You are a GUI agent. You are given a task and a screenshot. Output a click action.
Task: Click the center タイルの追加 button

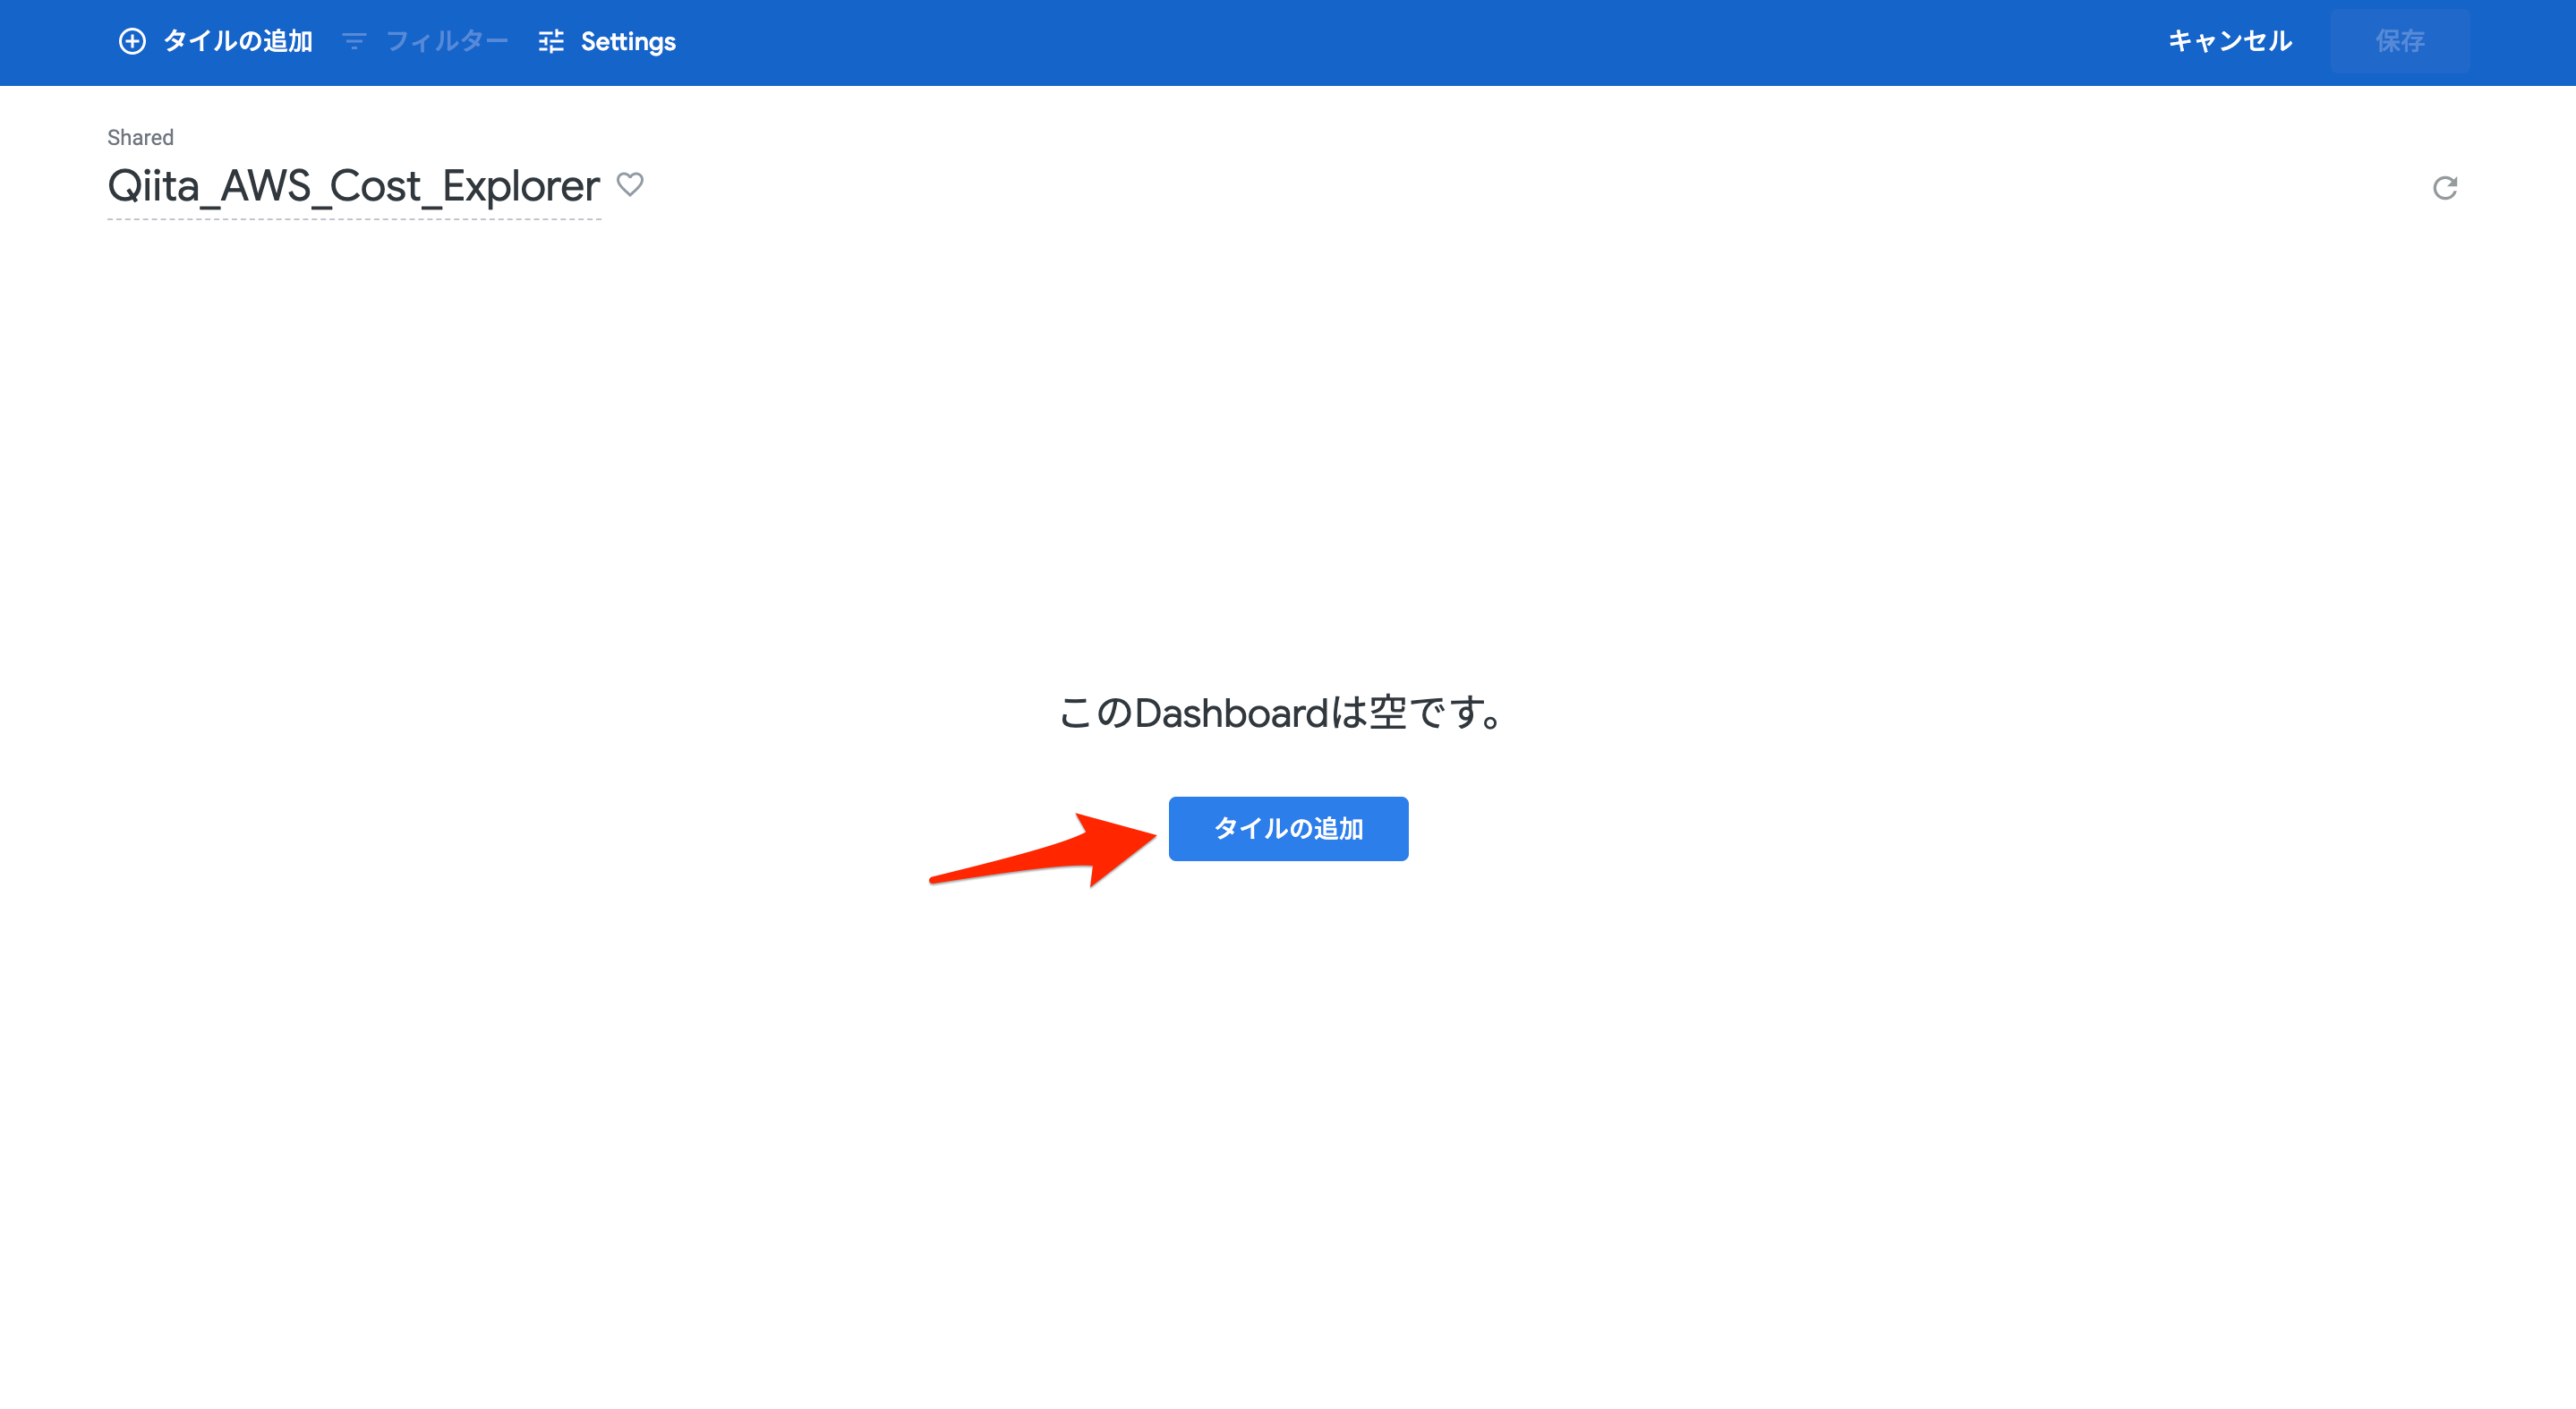(1288, 828)
